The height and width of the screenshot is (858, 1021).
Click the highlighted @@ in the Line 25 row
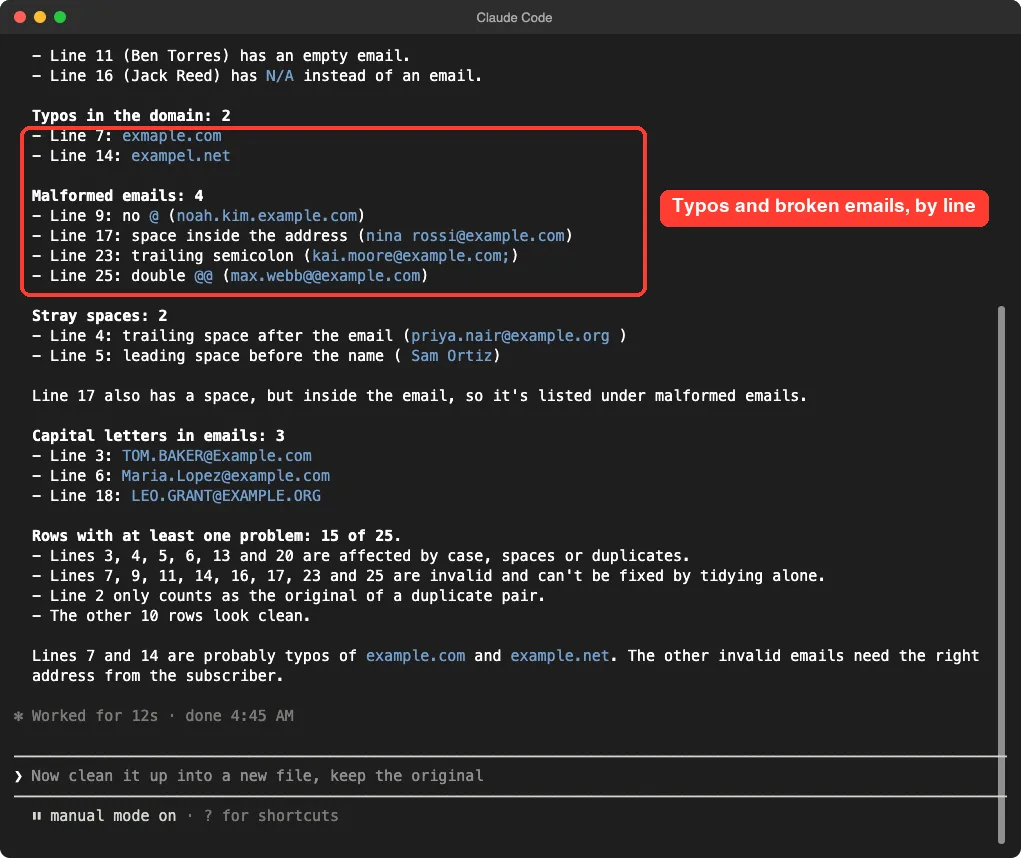point(204,276)
